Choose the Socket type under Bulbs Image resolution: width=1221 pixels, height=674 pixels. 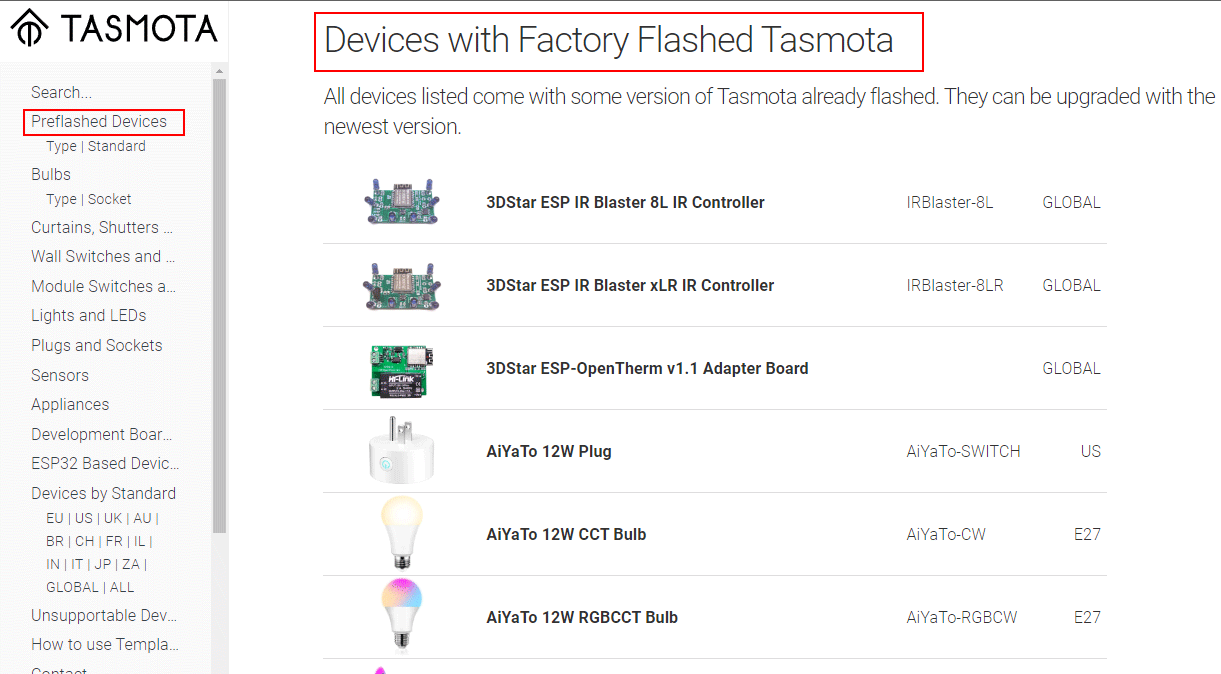[110, 199]
